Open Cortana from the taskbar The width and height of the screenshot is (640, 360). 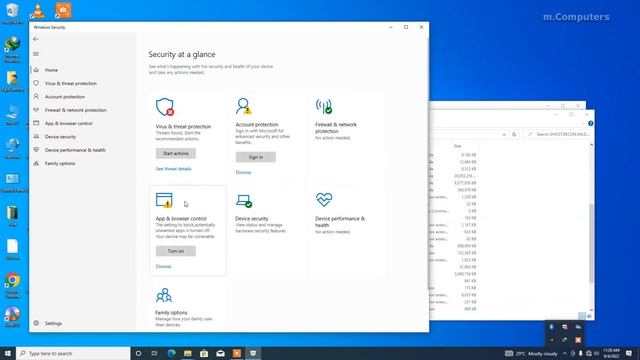pyautogui.click(x=138, y=353)
